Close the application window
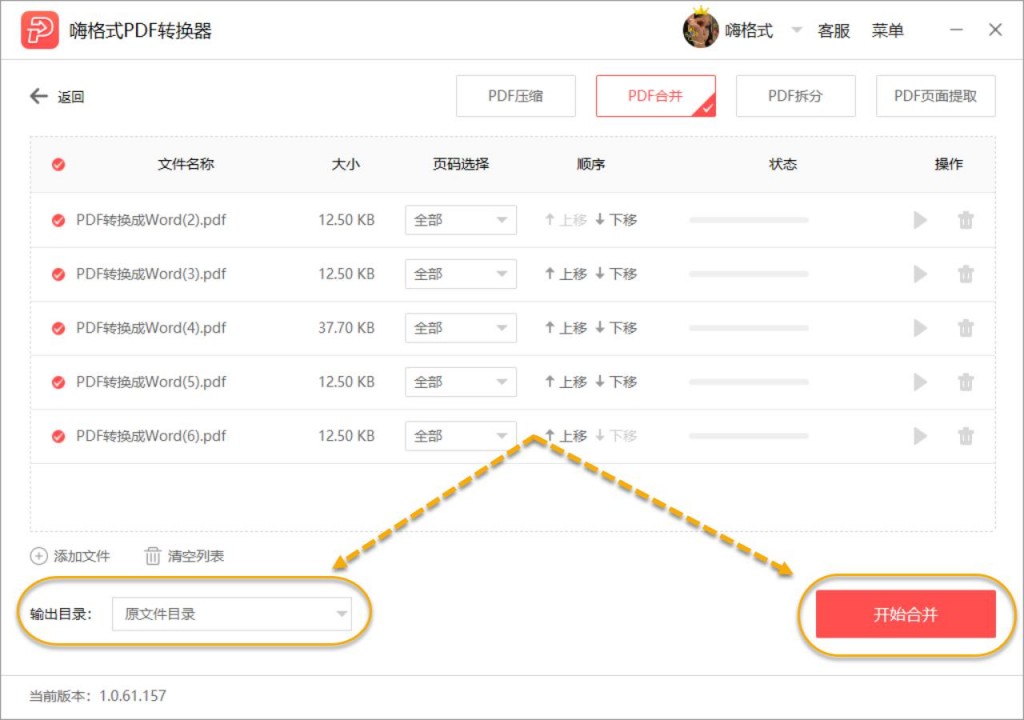This screenshot has width=1024, height=720. pyautogui.click(x=995, y=30)
